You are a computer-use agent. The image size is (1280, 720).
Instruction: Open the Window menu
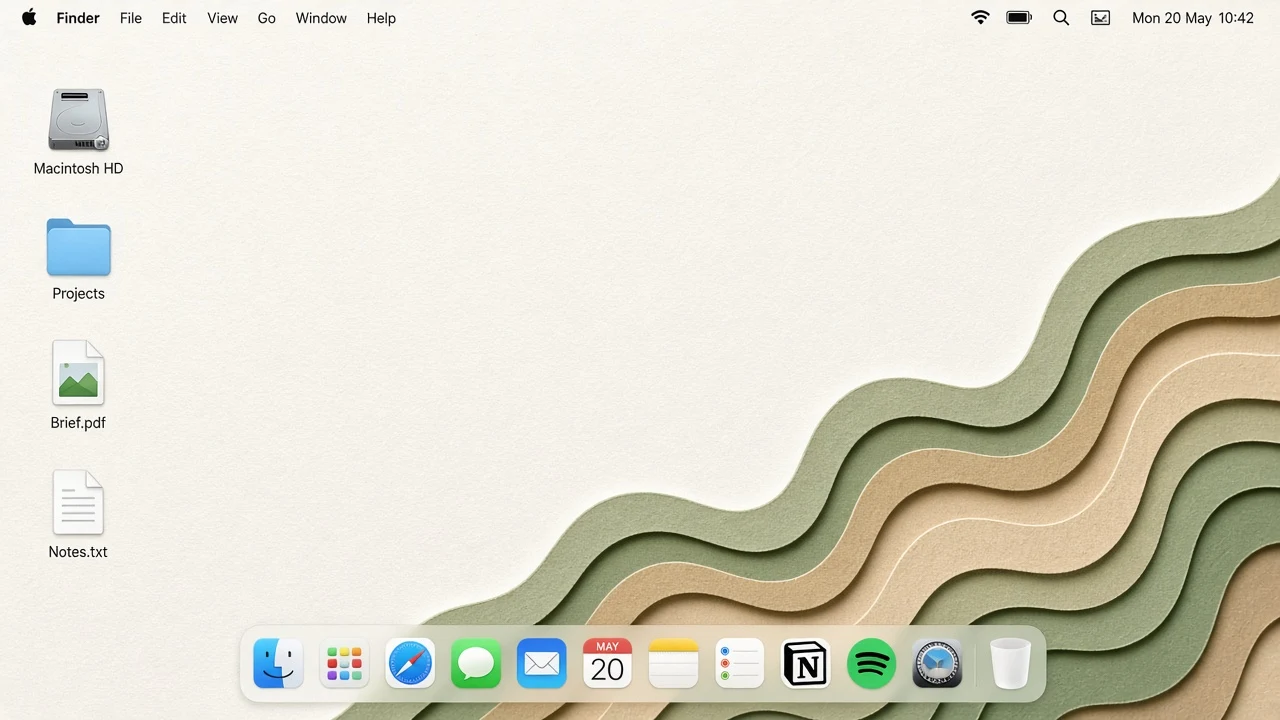[x=321, y=18]
